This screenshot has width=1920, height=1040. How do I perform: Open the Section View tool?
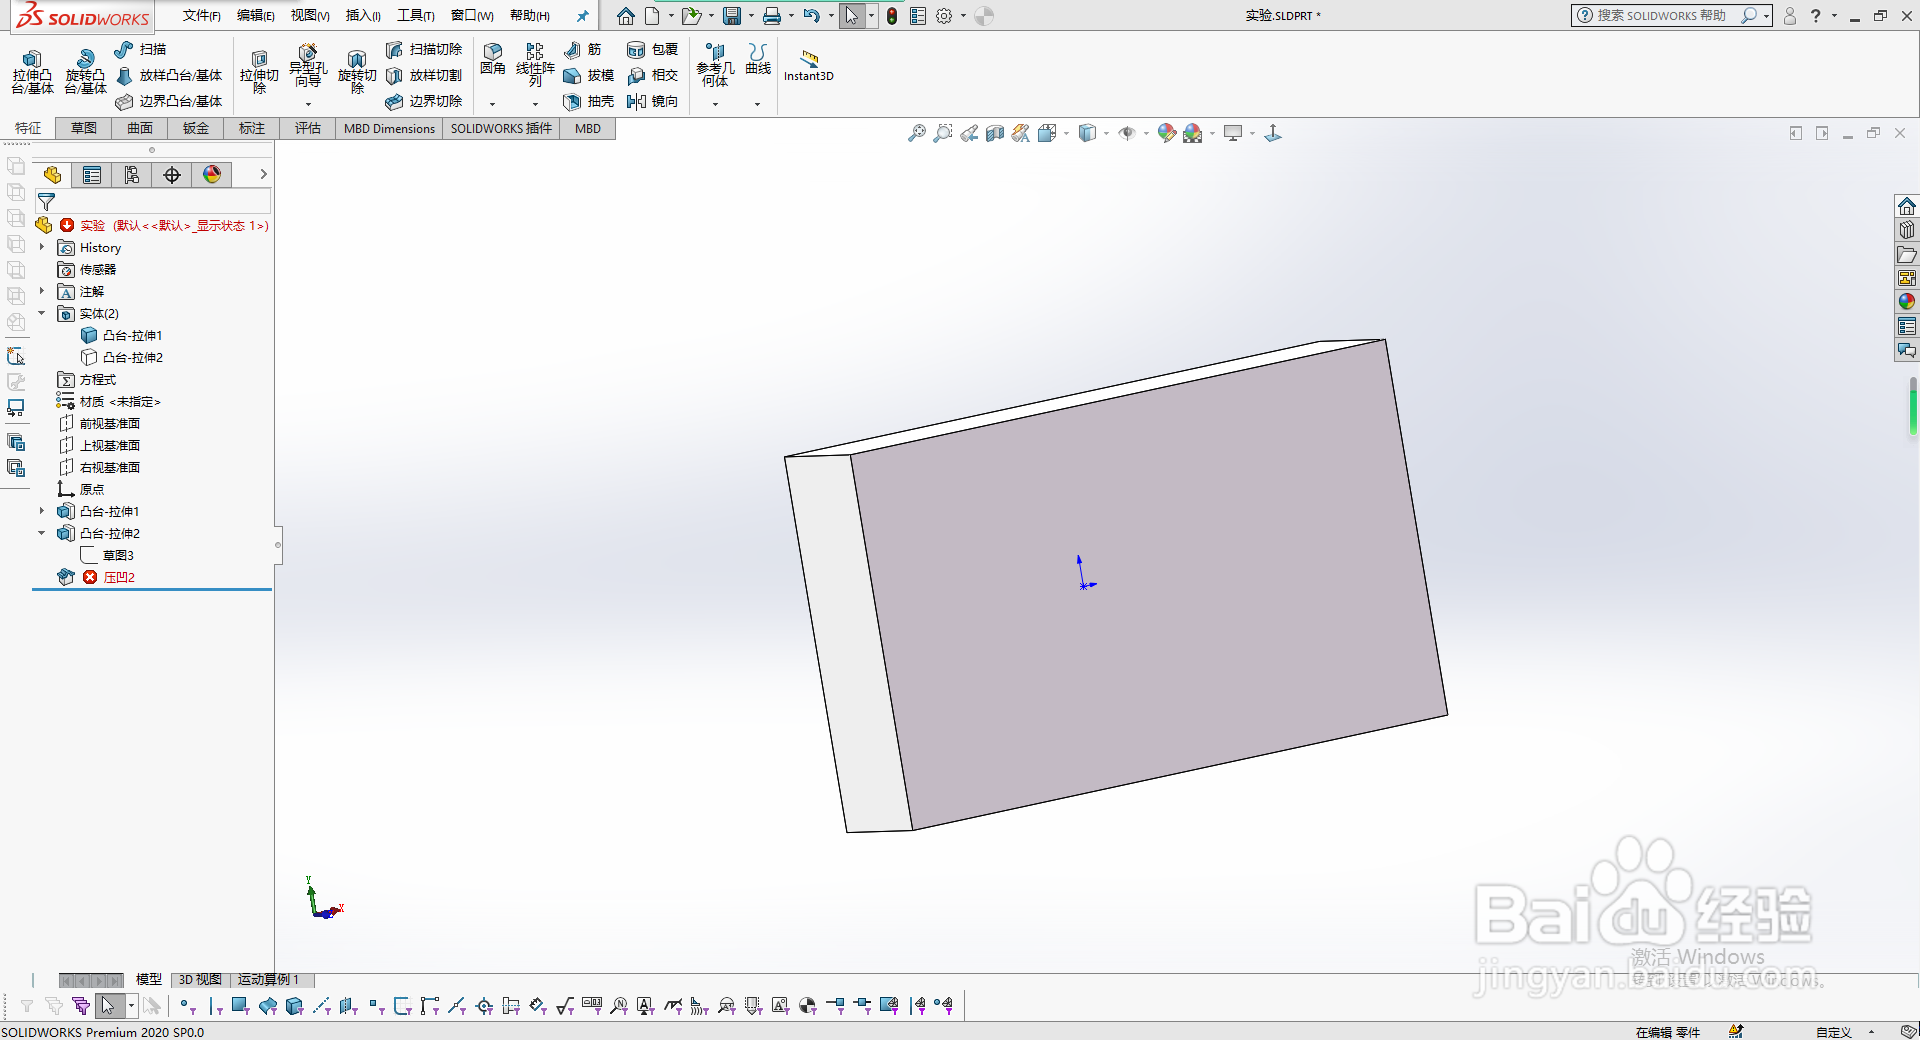995,132
